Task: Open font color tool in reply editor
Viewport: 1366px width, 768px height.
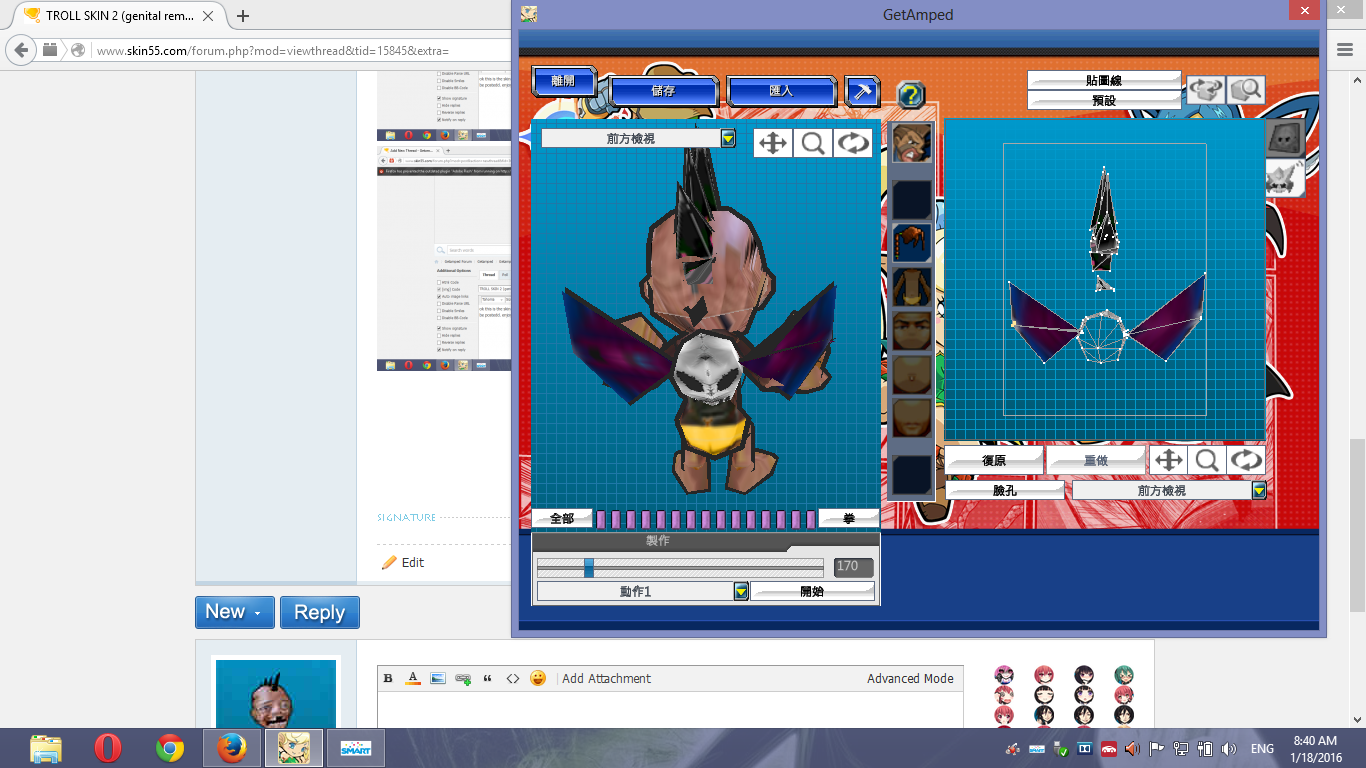Action: [413, 678]
